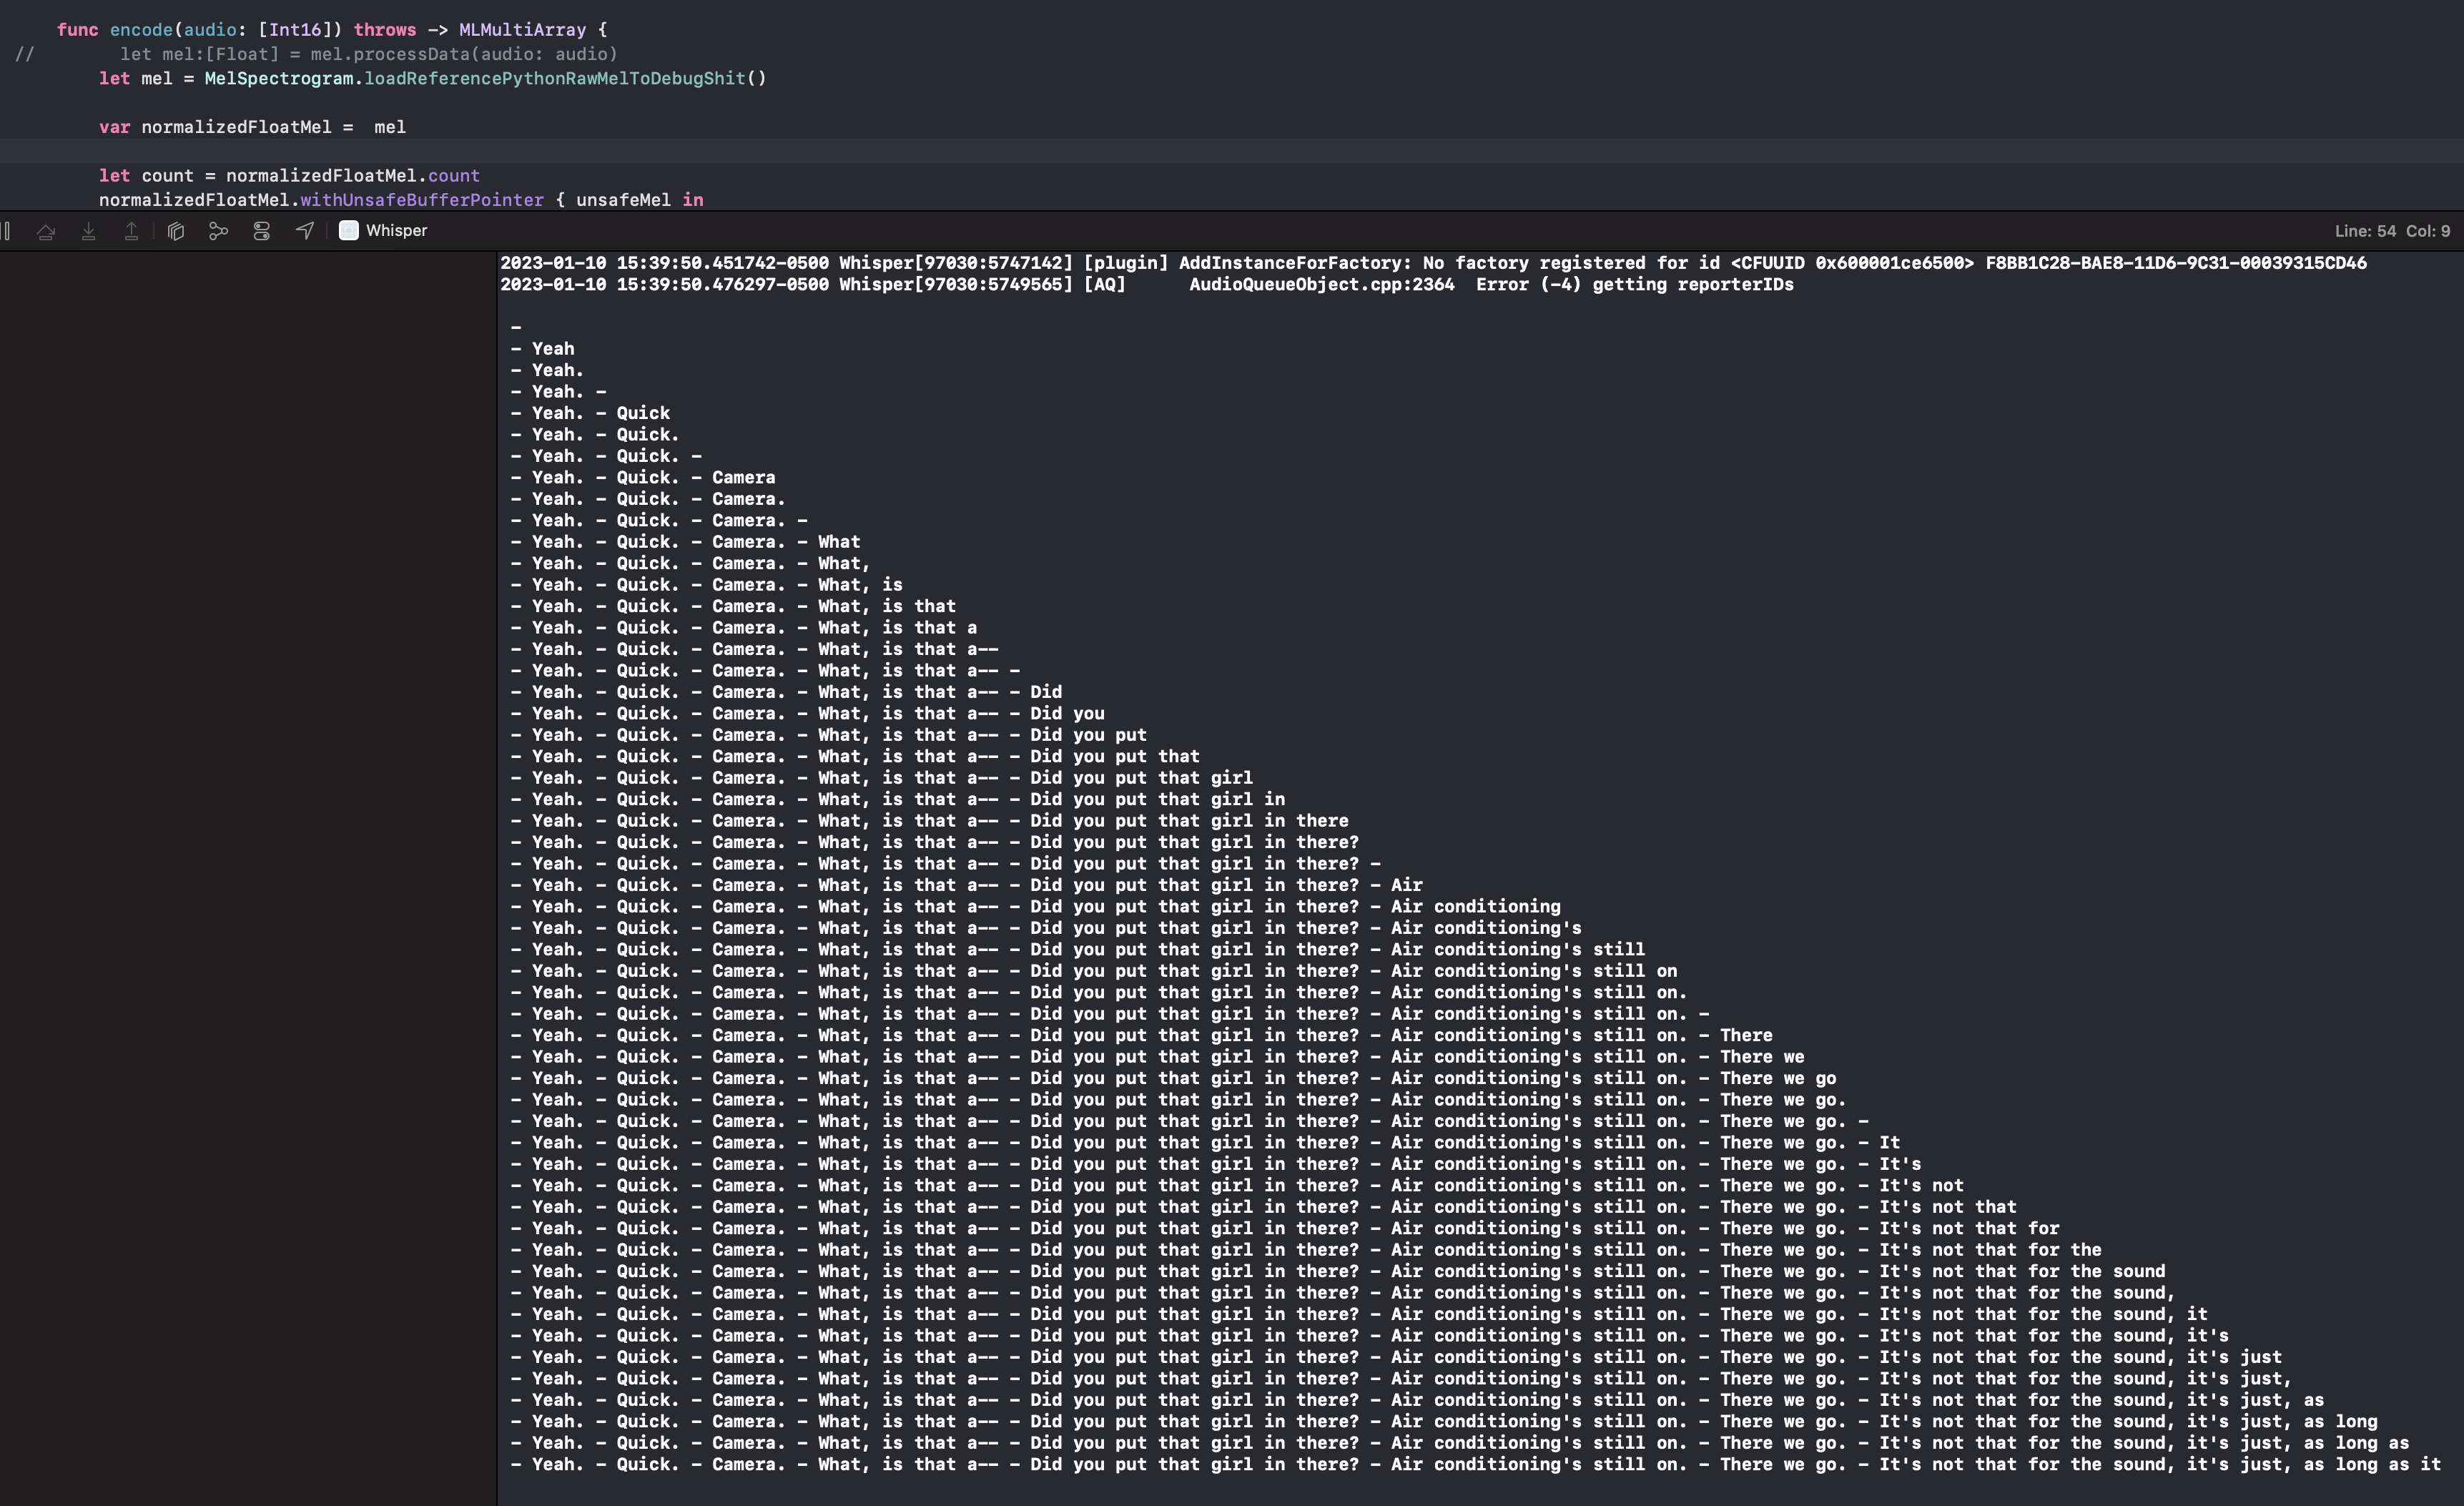
Task: Click the commented-out processData line
Action: 368,54
